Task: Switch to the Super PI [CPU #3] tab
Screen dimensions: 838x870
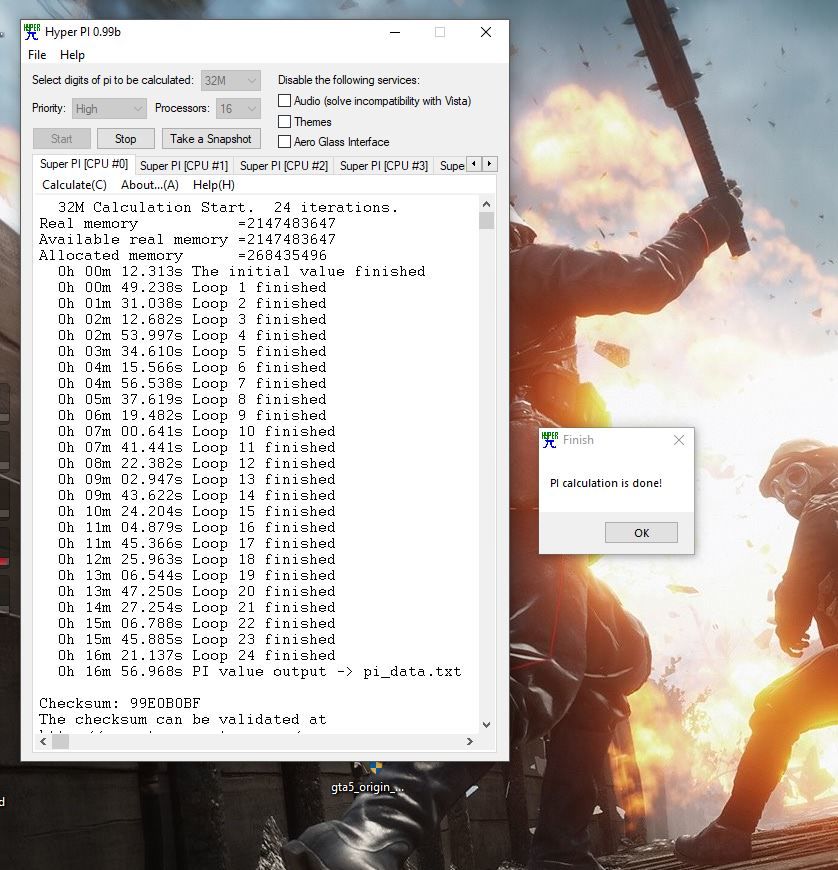Action: [x=383, y=166]
